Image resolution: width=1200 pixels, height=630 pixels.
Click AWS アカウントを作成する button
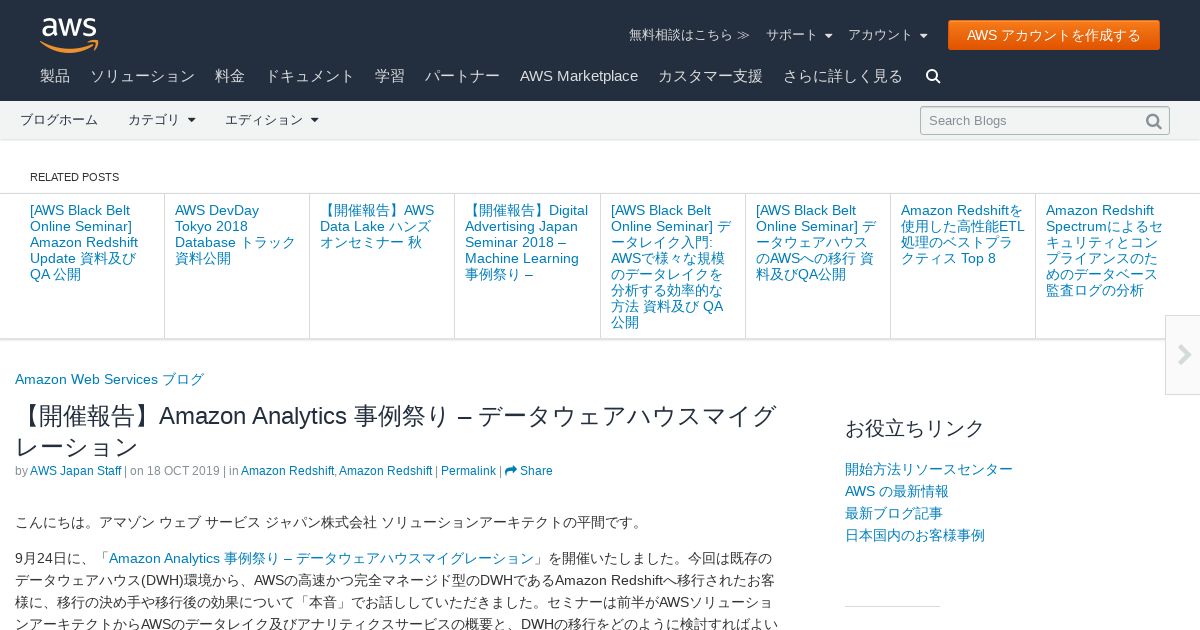click(1054, 35)
